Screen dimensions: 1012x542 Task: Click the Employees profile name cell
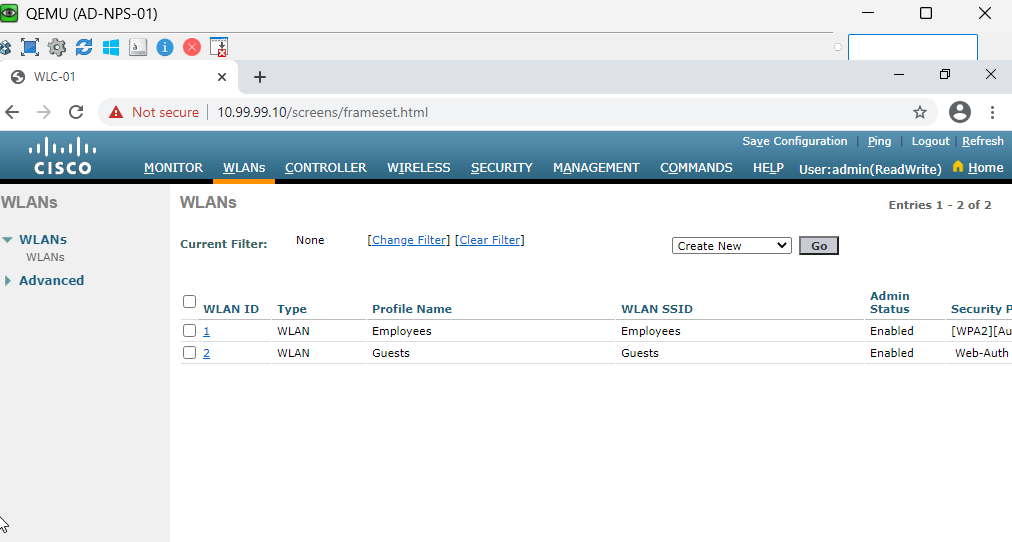tap(401, 331)
